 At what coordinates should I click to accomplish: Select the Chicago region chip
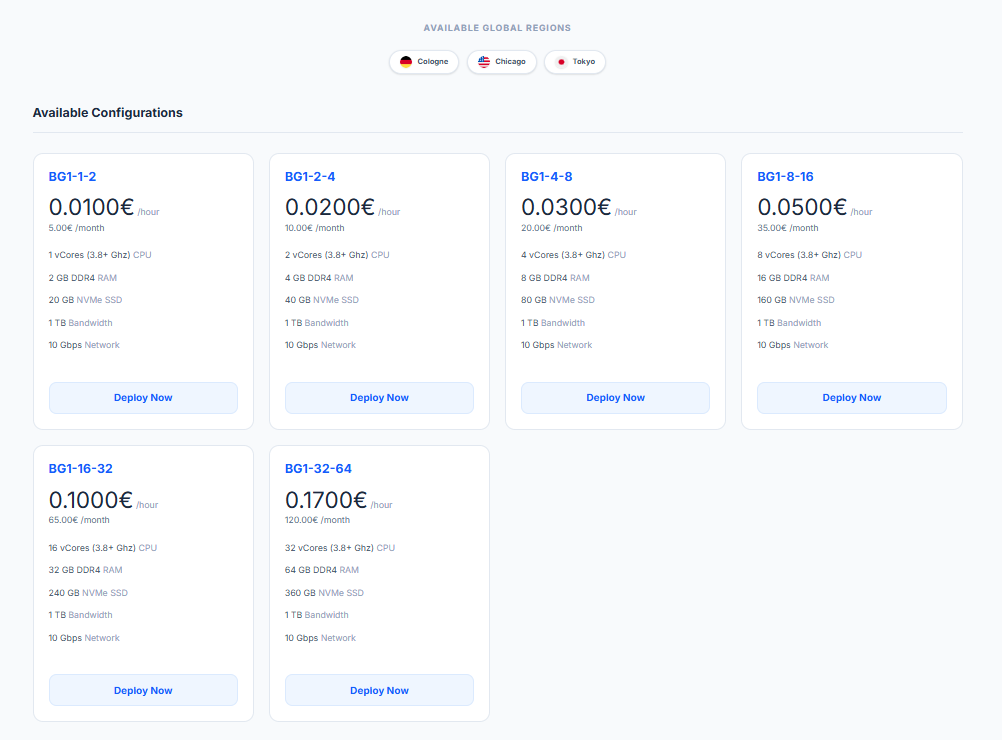(x=502, y=62)
